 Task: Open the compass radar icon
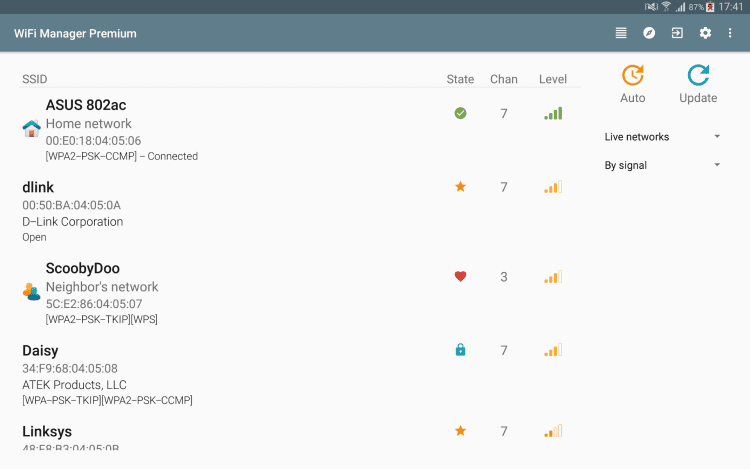click(x=649, y=33)
